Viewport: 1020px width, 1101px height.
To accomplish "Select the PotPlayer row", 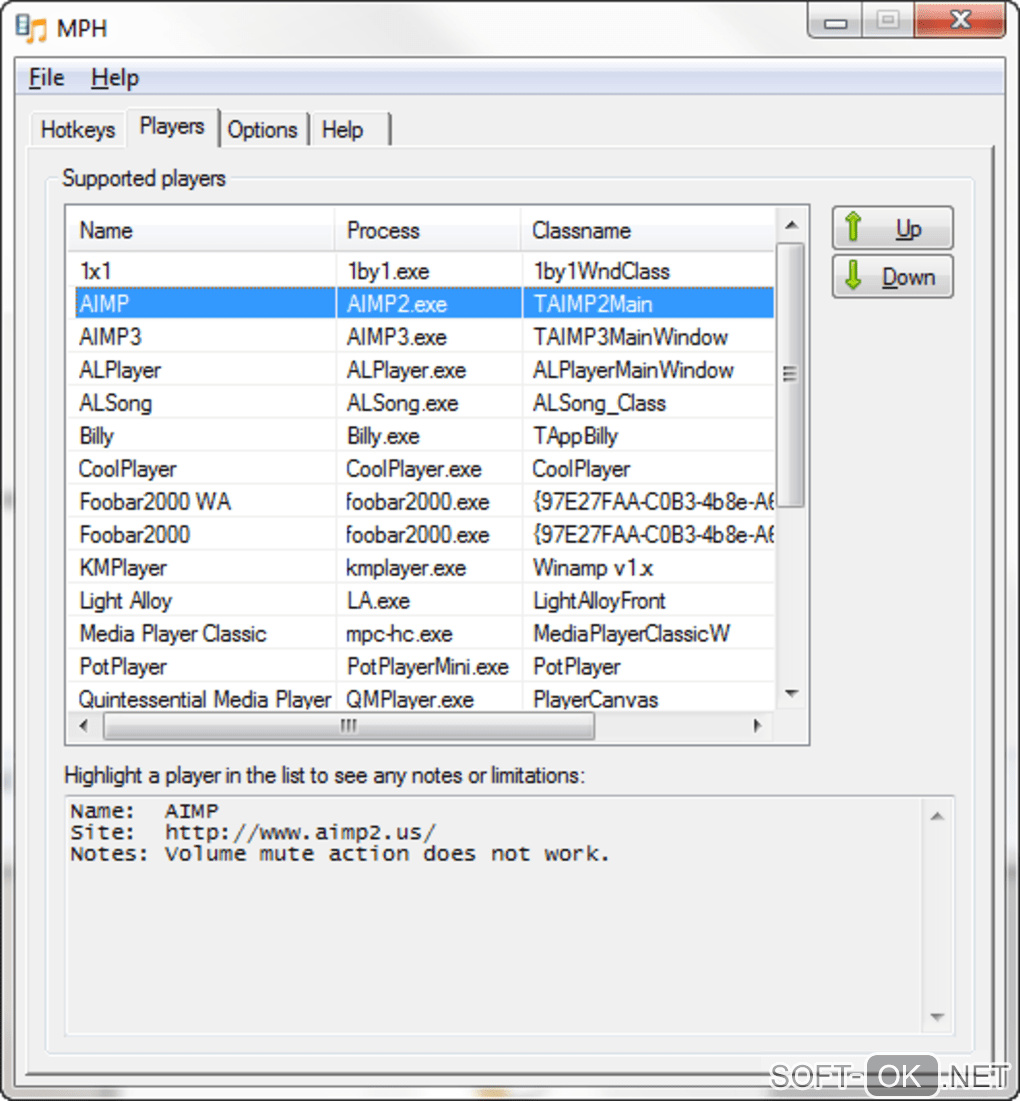I will (x=422, y=667).
